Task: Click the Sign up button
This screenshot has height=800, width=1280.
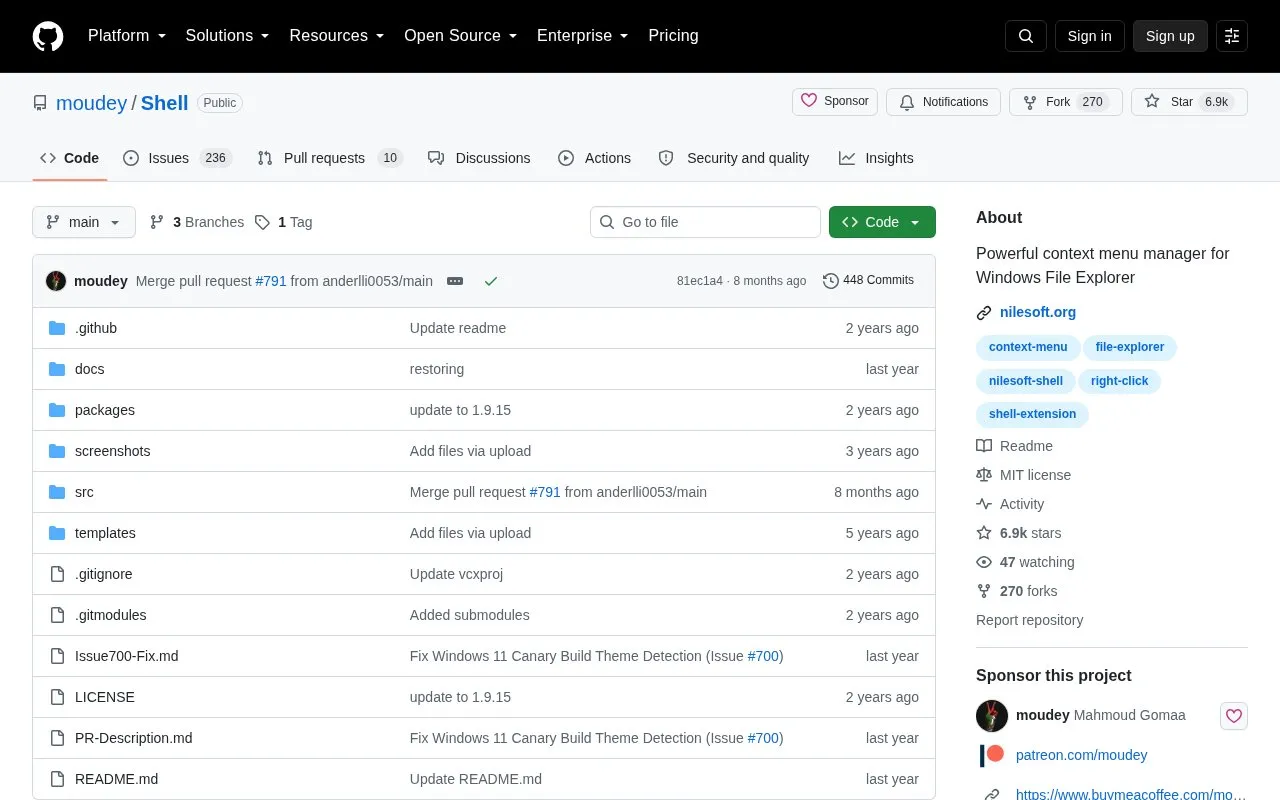Action: click(1170, 36)
